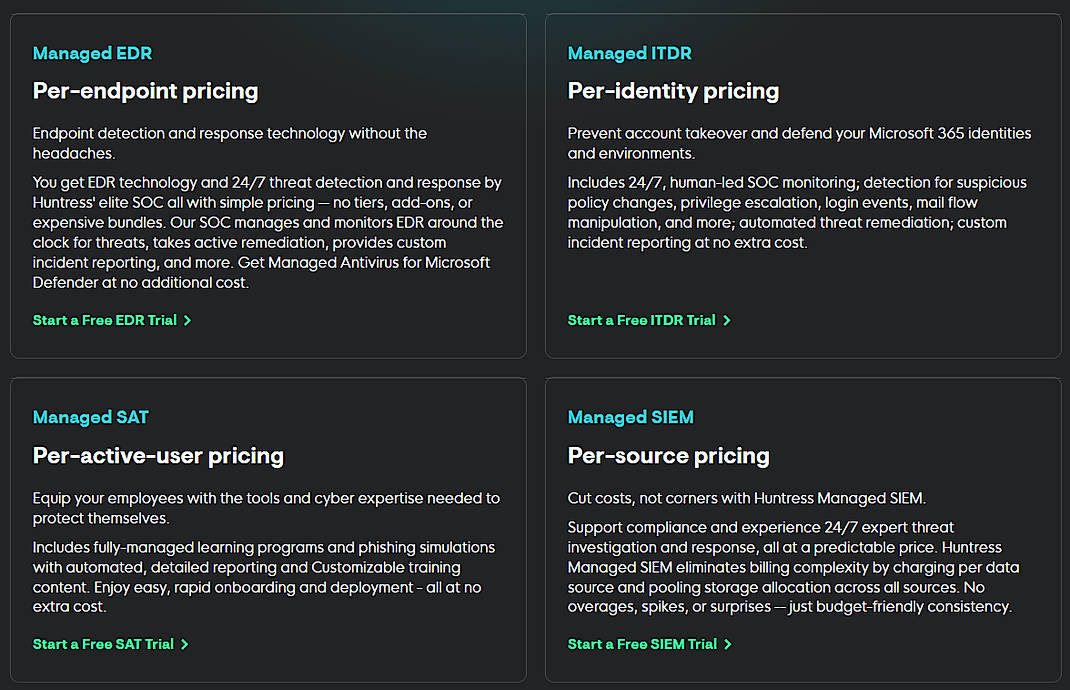Open the Start a Free ITDR Trial link

coord(642,321)
